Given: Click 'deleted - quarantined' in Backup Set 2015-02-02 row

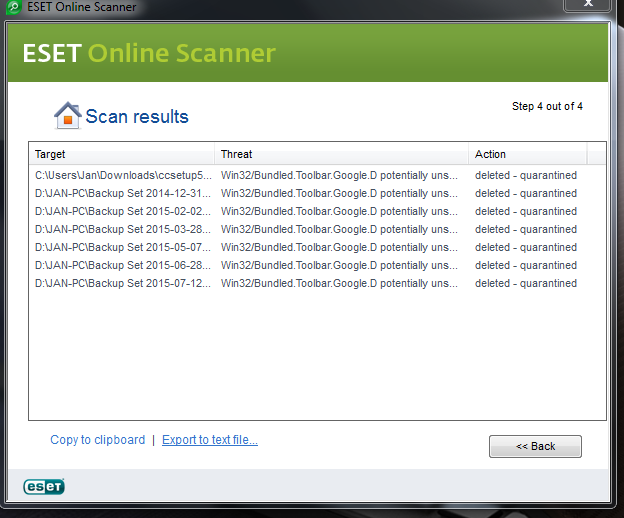Looking at the screenshot, I should (x=526, y=211).
